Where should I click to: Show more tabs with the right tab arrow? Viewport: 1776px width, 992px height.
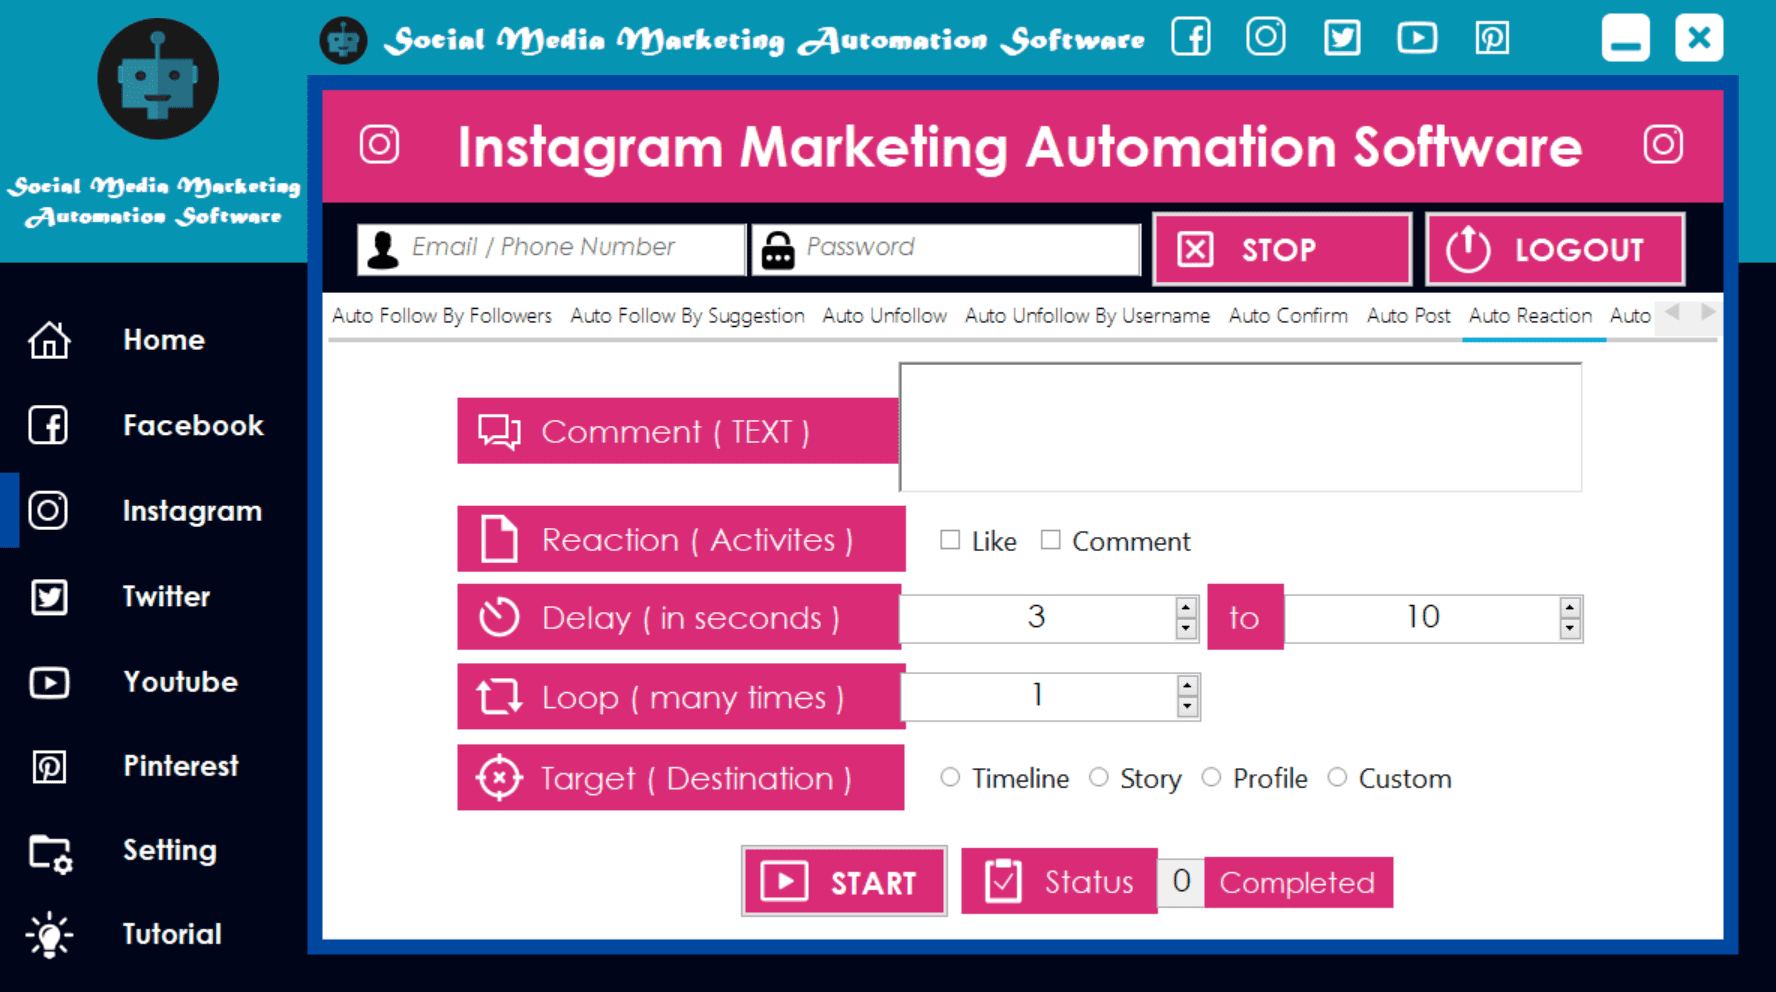[x=1708, y=313]
